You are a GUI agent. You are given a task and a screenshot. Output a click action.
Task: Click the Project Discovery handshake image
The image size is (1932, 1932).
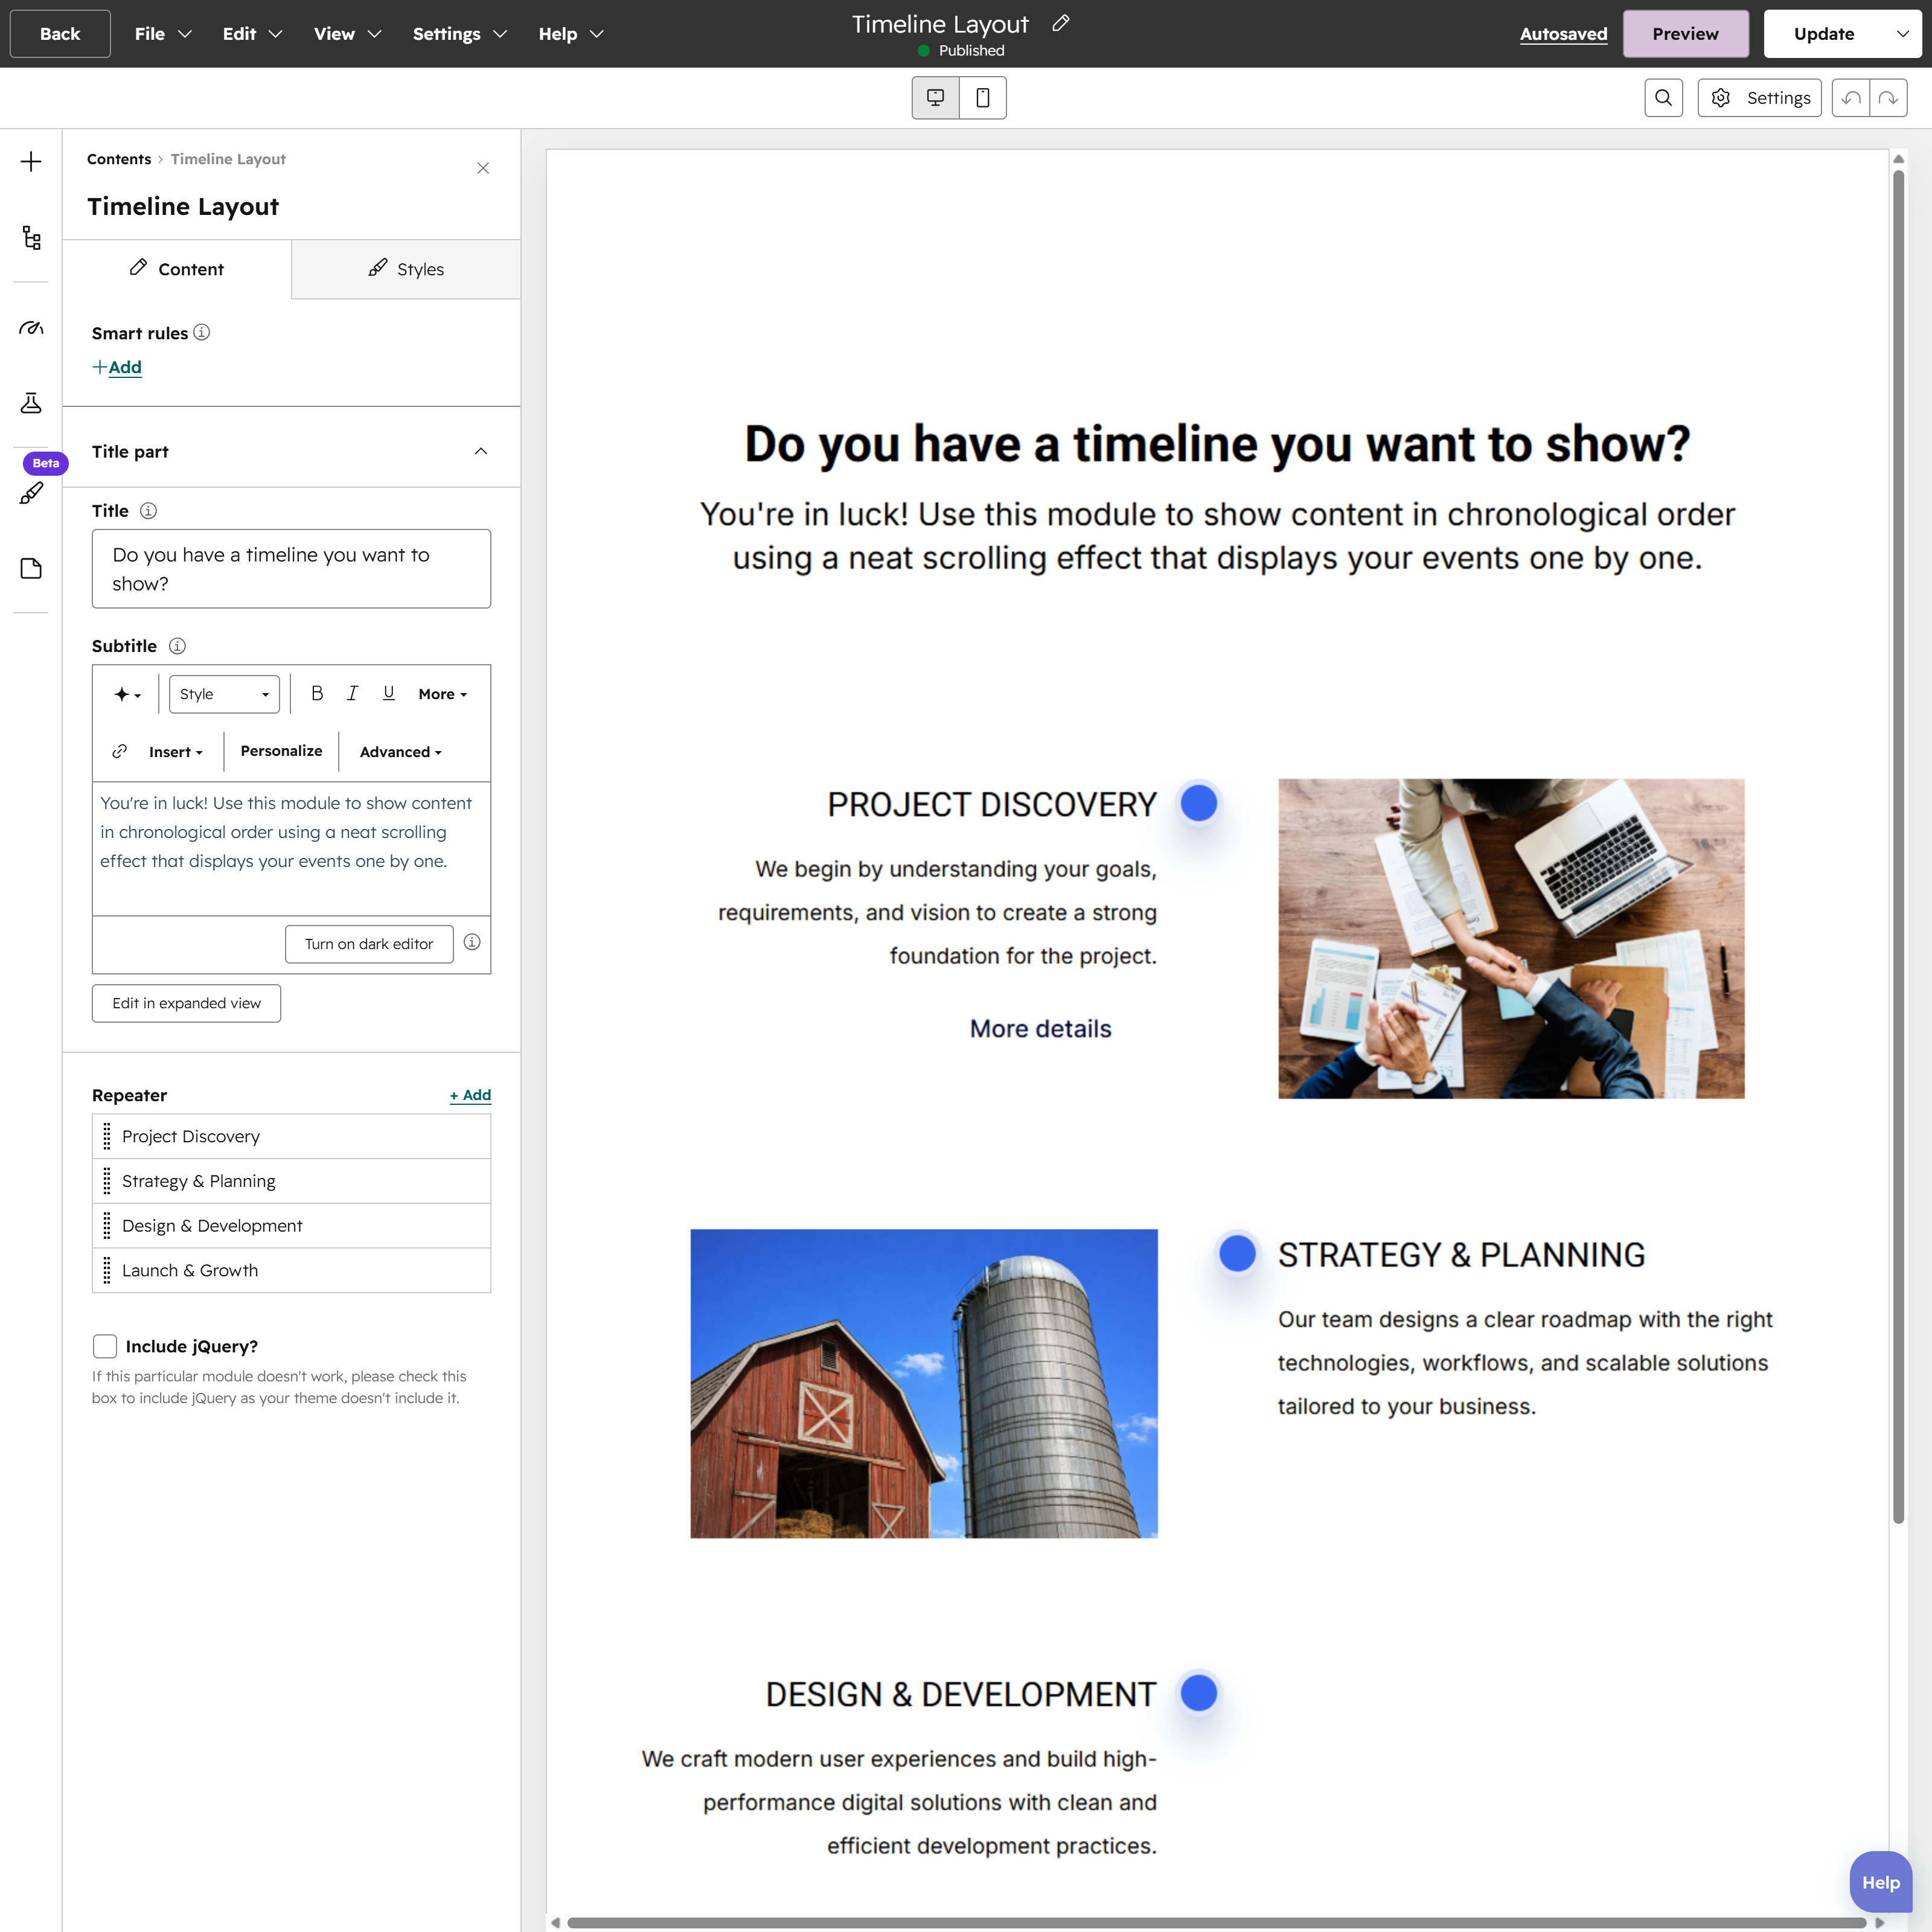click(1511, 938)
